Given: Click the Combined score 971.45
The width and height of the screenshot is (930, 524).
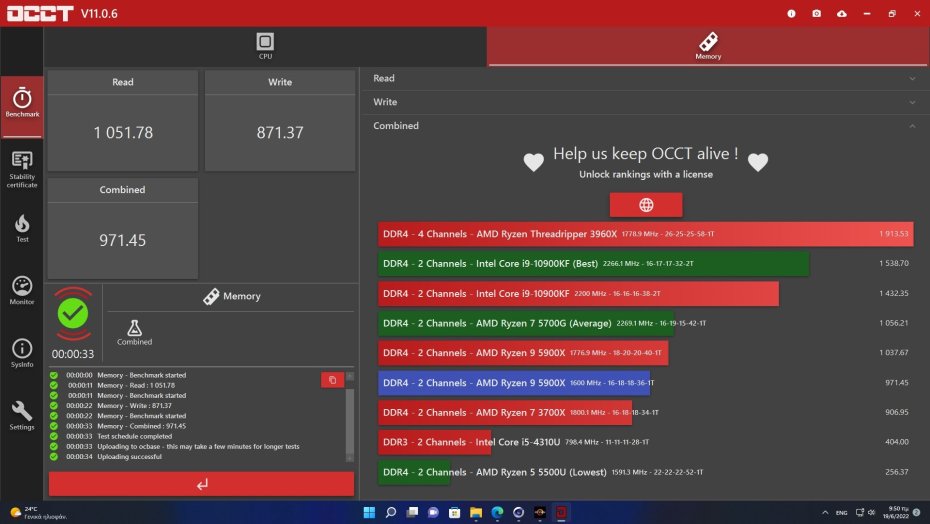Looking at the screenshot, I should point(122,240).
